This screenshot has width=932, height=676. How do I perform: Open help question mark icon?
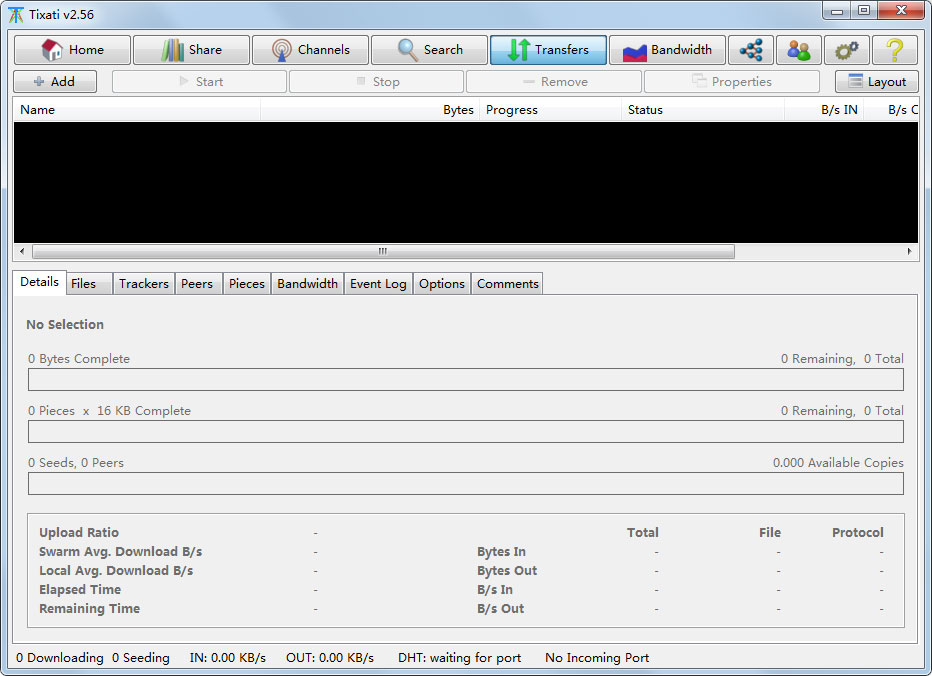tap(895, 50)
